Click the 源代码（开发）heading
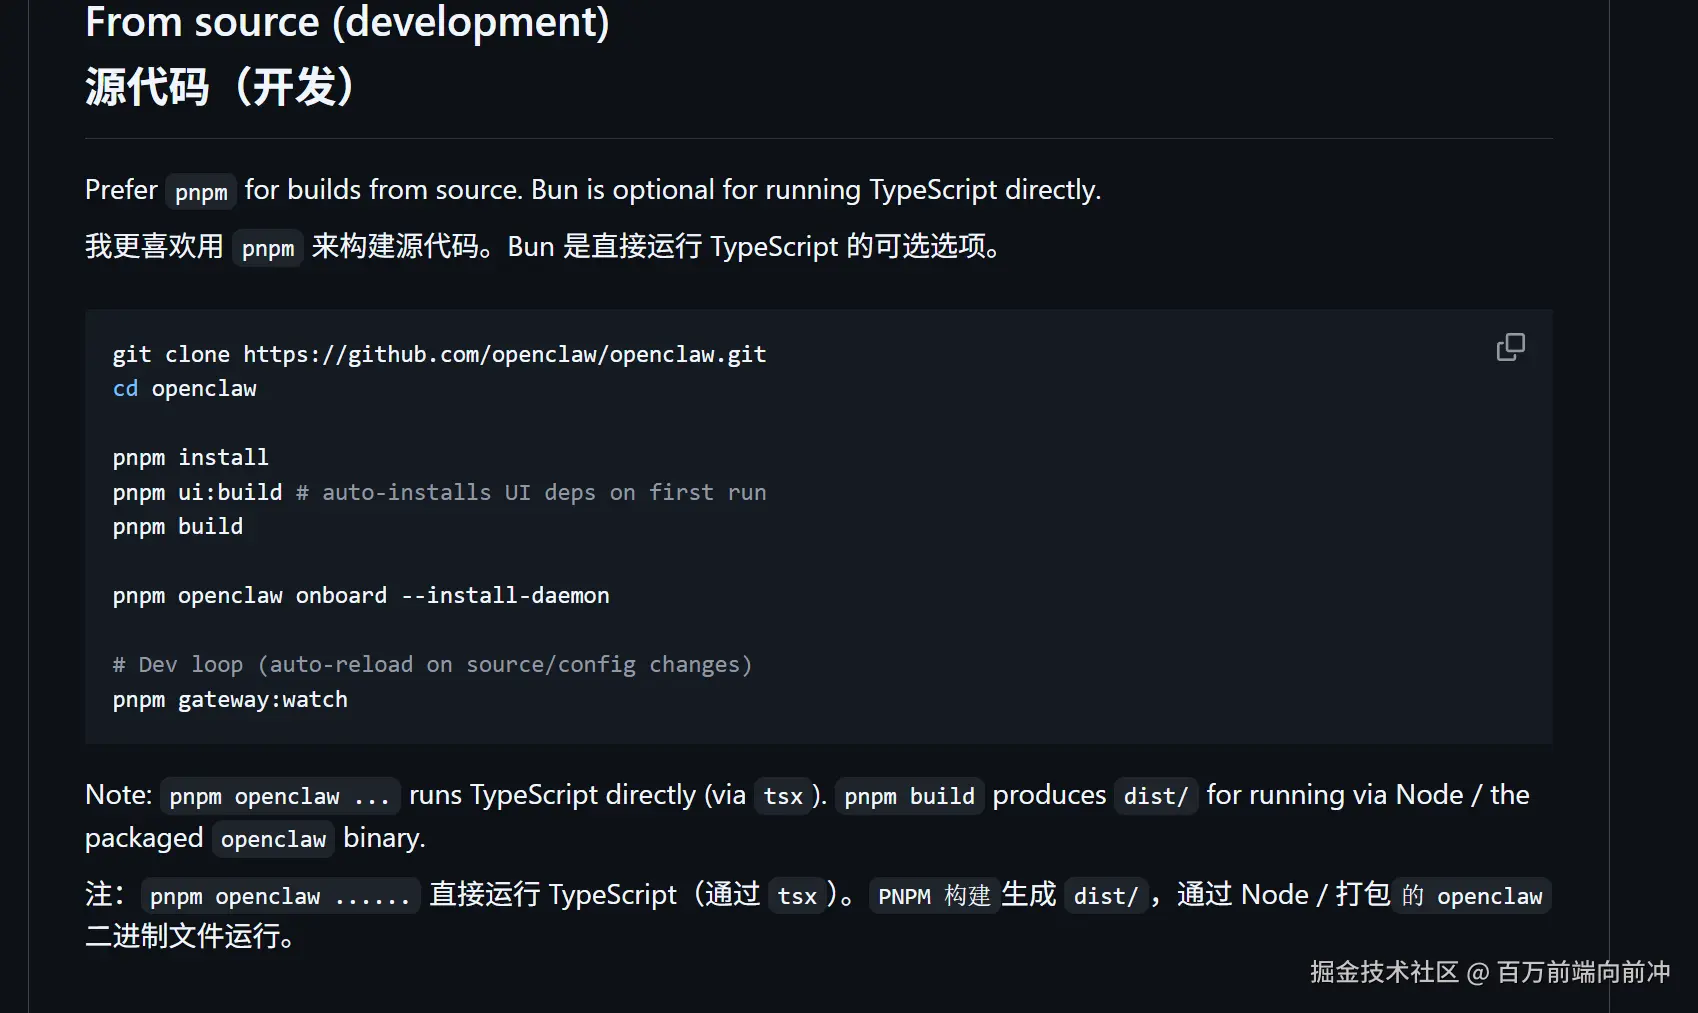 click(220, 88)
